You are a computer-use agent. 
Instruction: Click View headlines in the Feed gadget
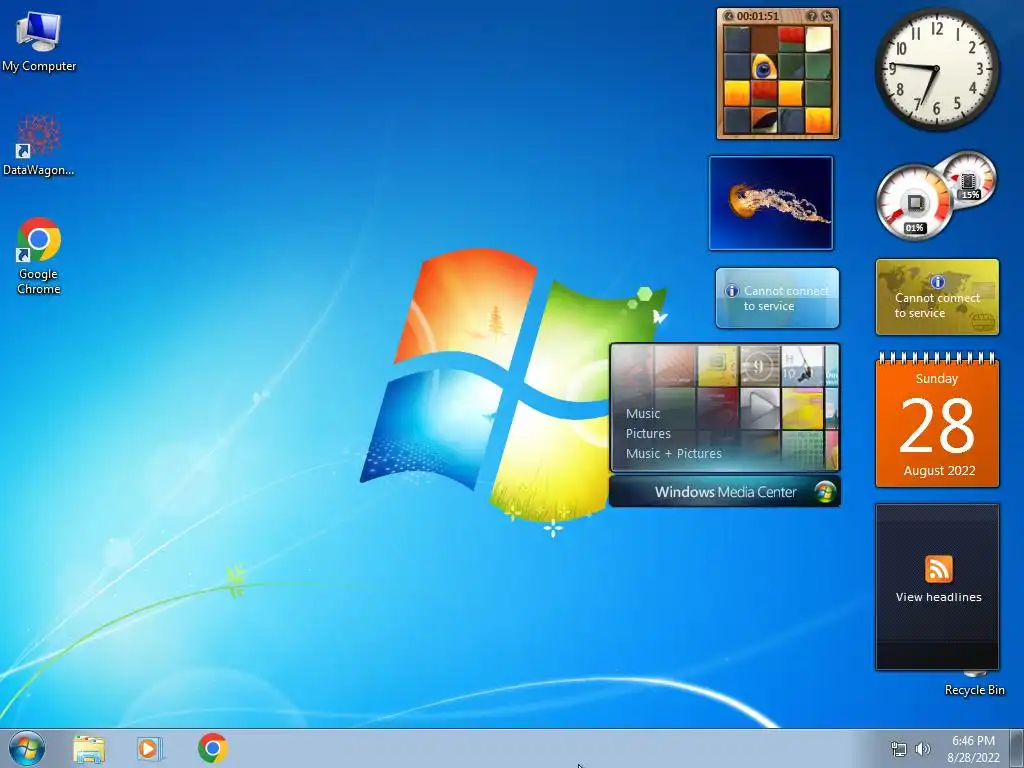[938, 597]
